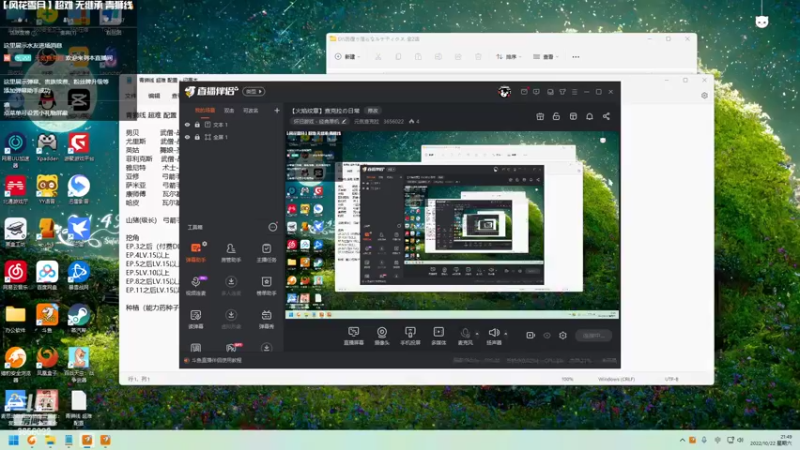Image resolution: width=800 pixels, height=450 pixels.
Task: Select 全屏 1 source row
Action: [232, 137]
